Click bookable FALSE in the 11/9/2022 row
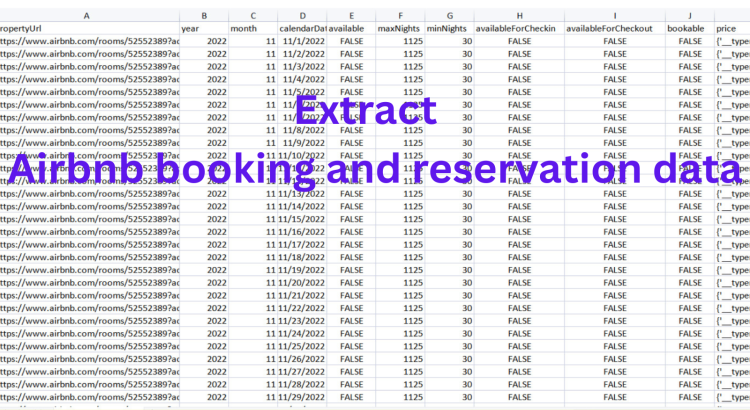 [690, 143]
